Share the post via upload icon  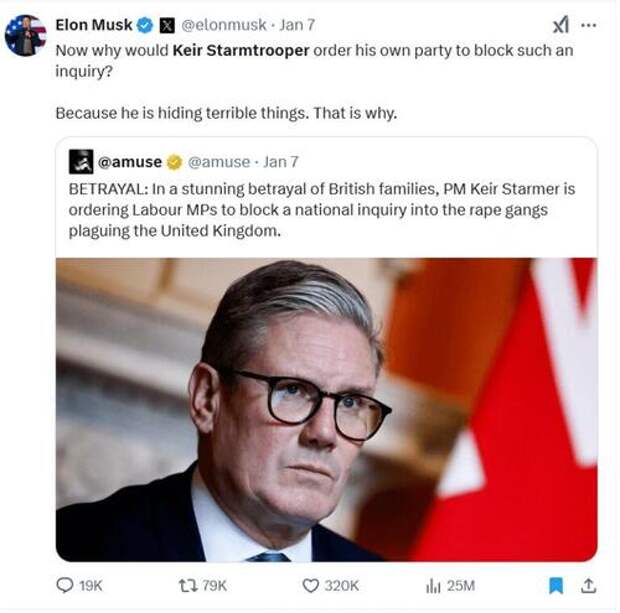pyautogui.click(x=589, y=585)
